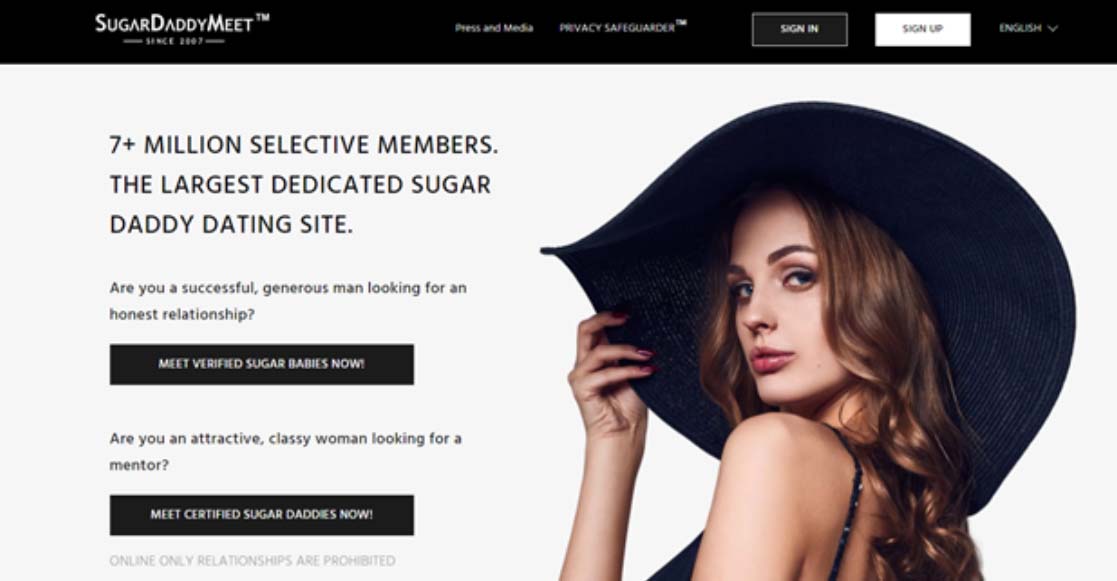Viewport: 1117px width, 581px height.
Task: Expand the English language dropdown
Action: tap(1028, 28)
